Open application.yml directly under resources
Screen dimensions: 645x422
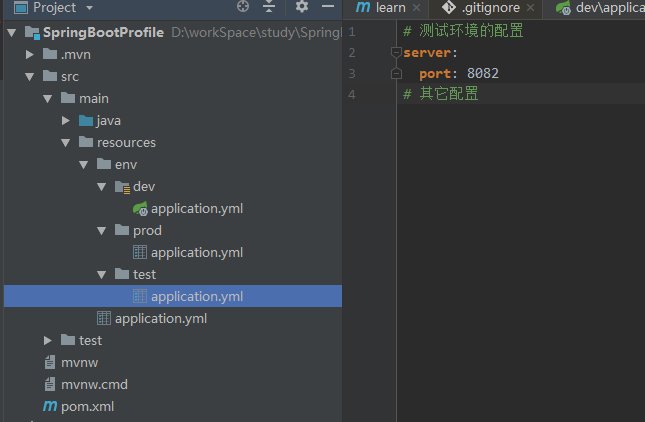(x=161, y=319)
